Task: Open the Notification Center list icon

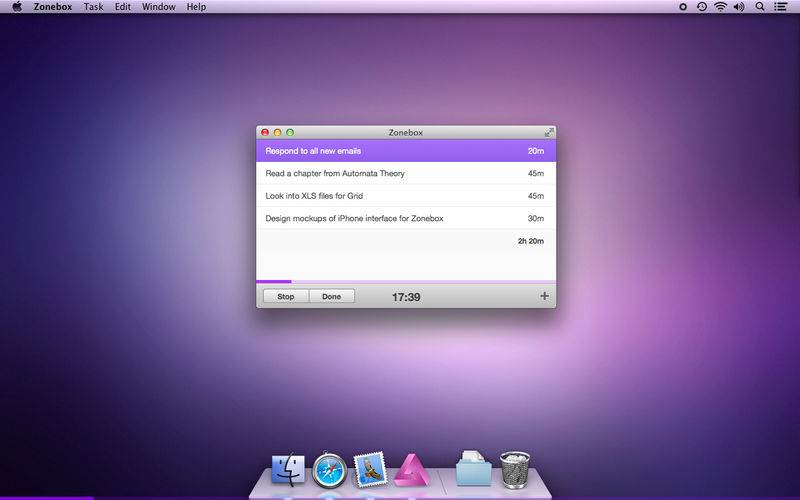Action: (780, 7)
